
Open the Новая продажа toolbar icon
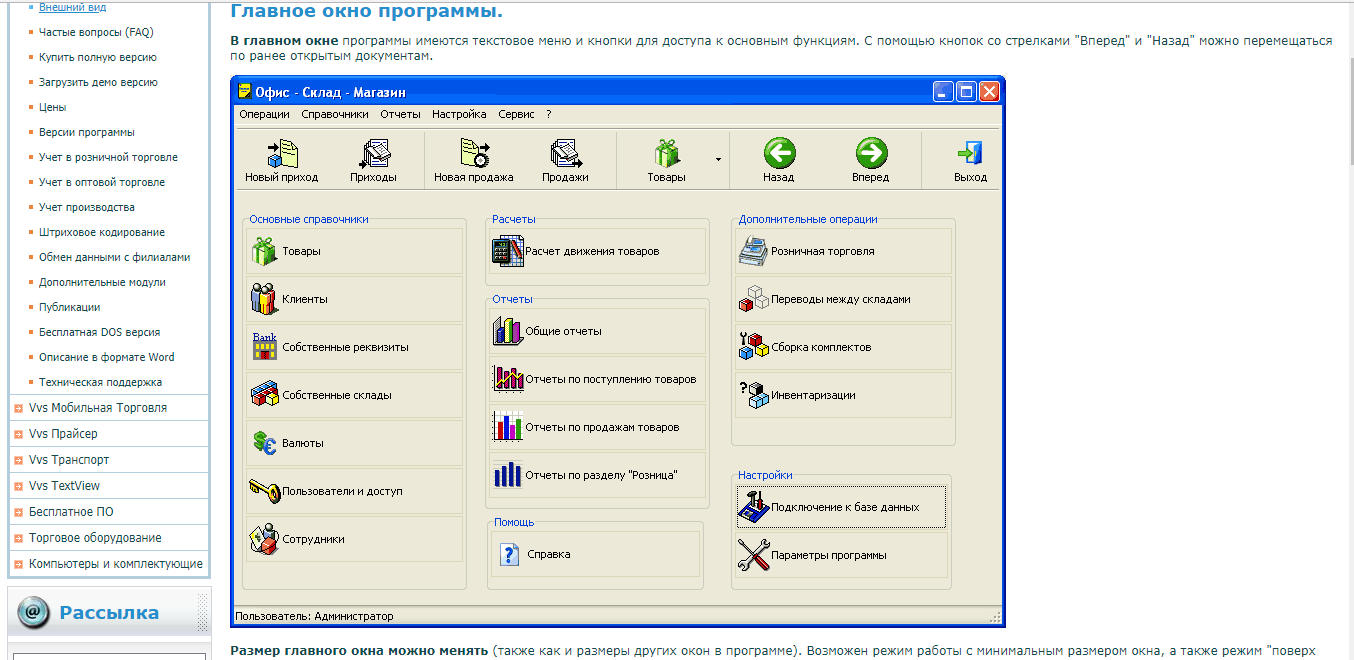tap(474, 153)
